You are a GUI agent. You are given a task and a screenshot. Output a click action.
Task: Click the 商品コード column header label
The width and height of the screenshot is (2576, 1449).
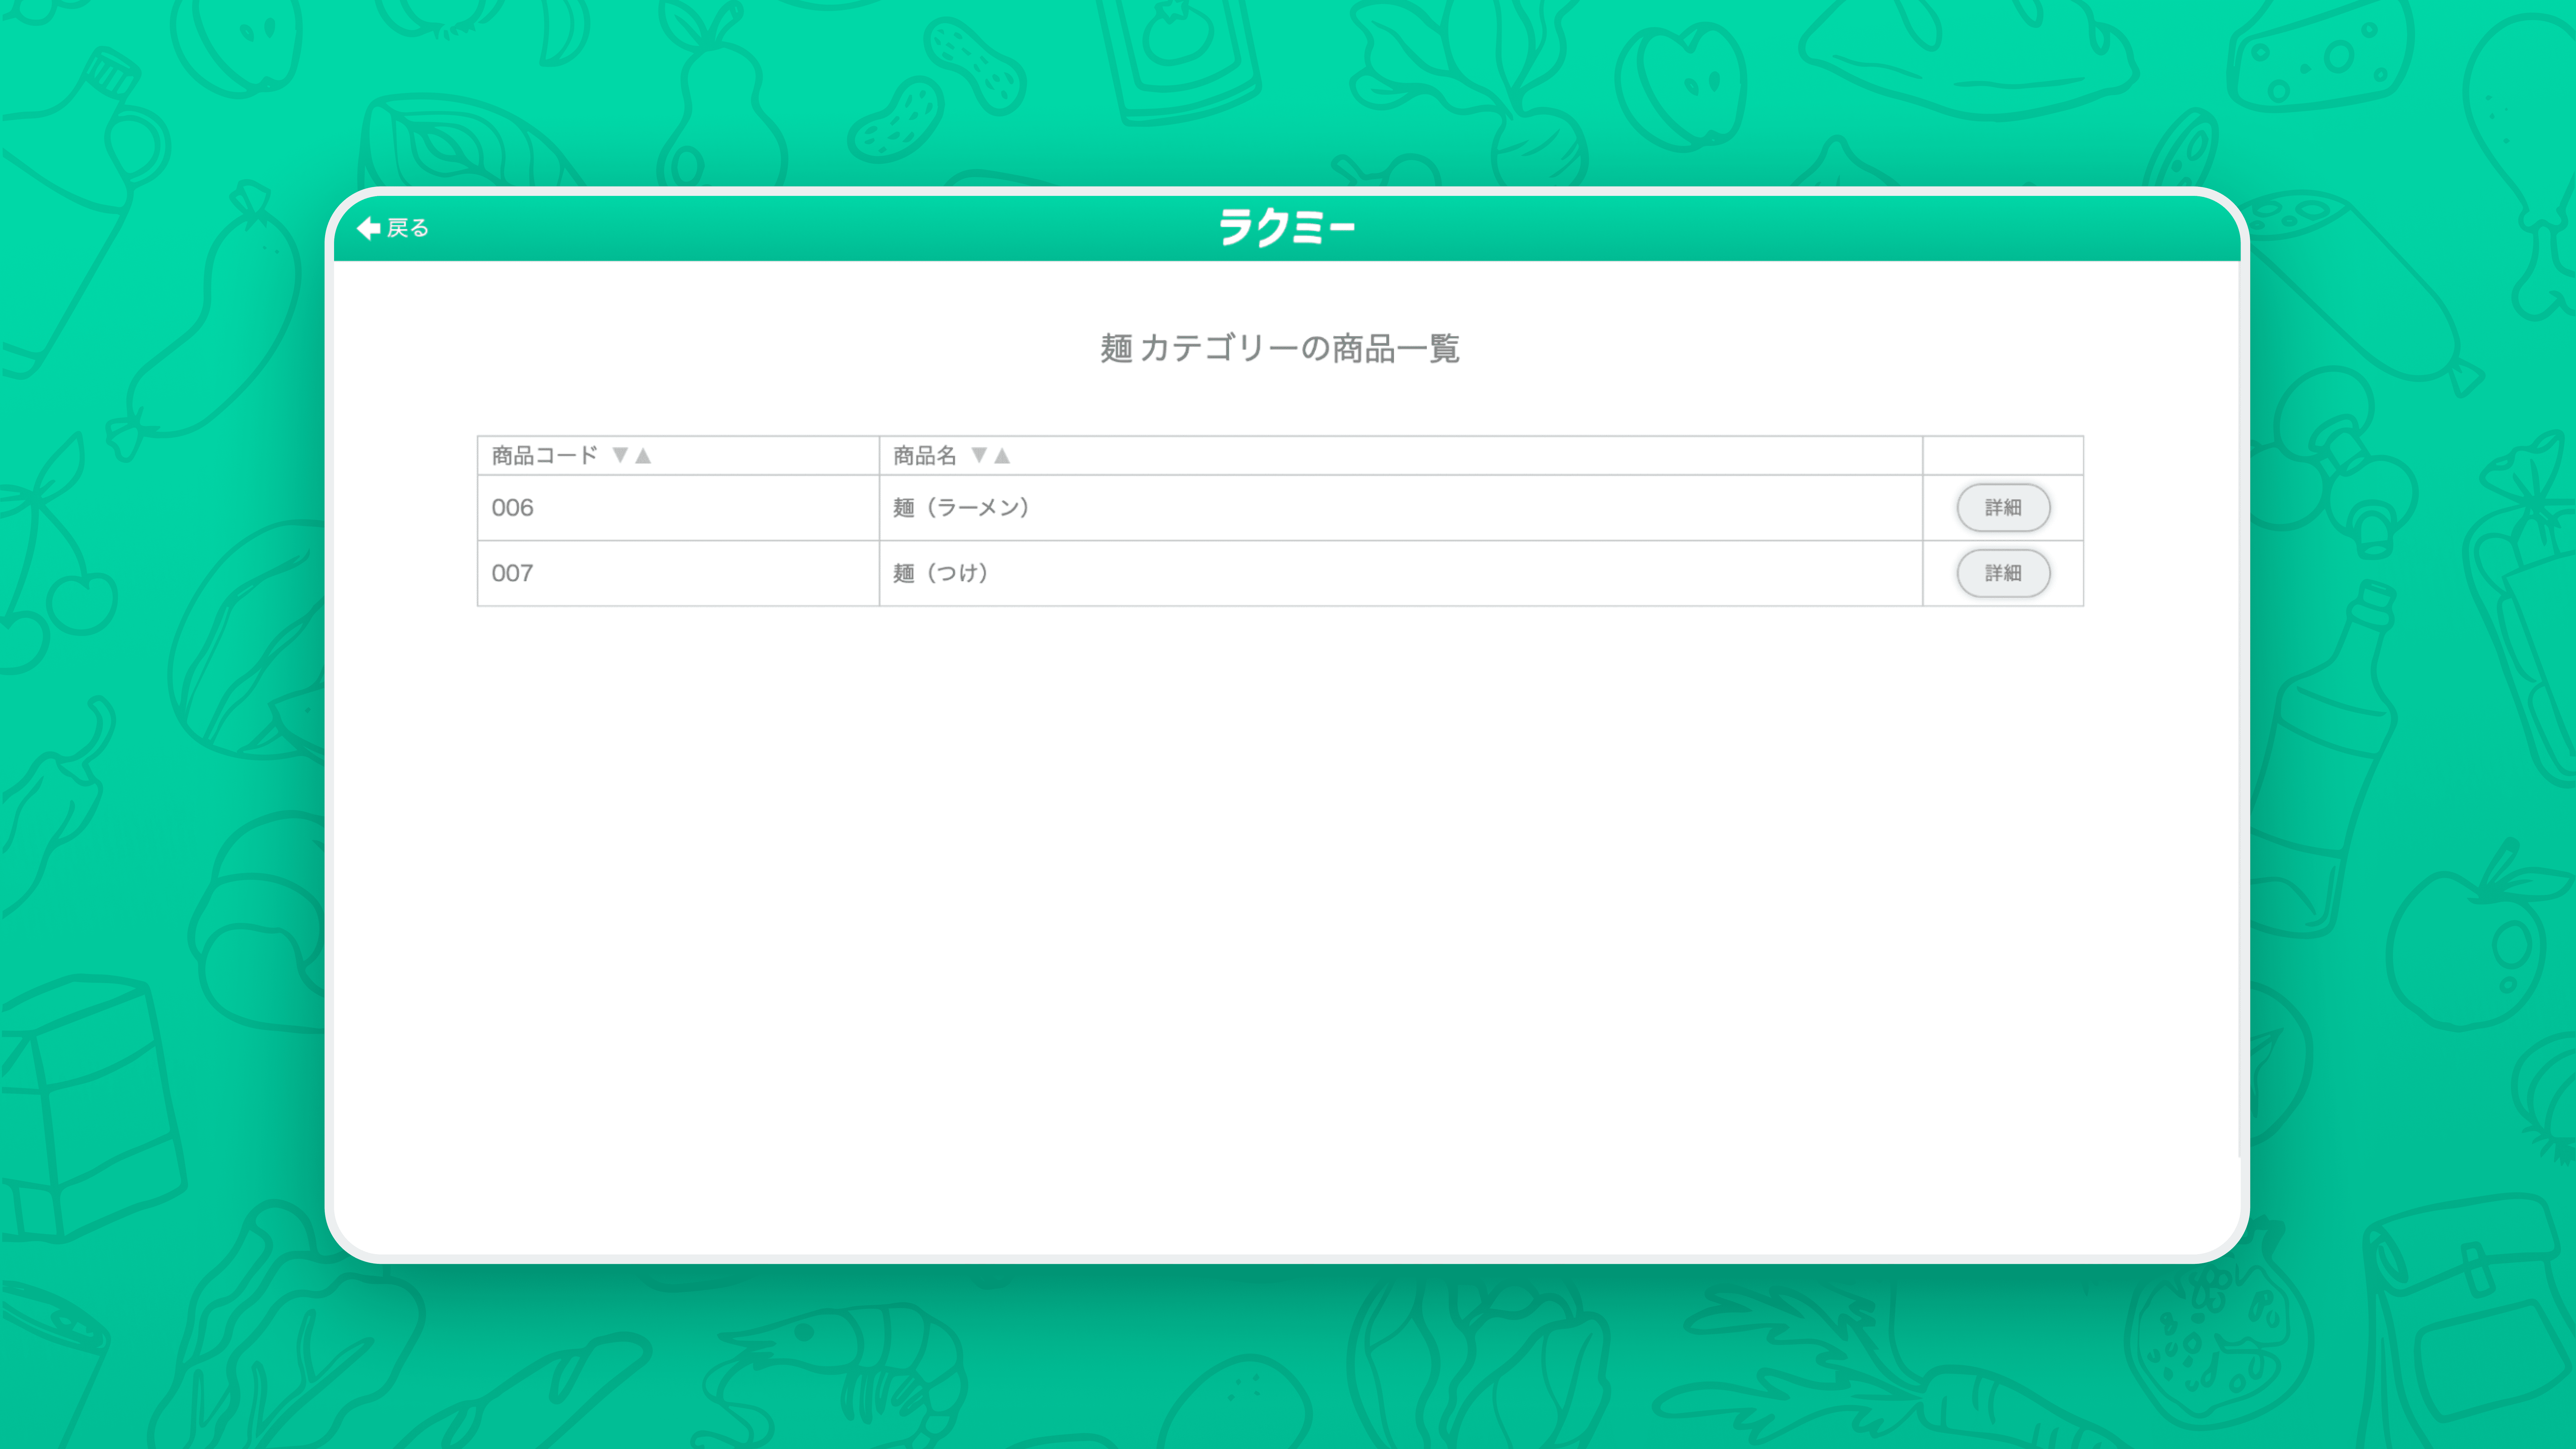pyautogui.click(x=544, y=456)
